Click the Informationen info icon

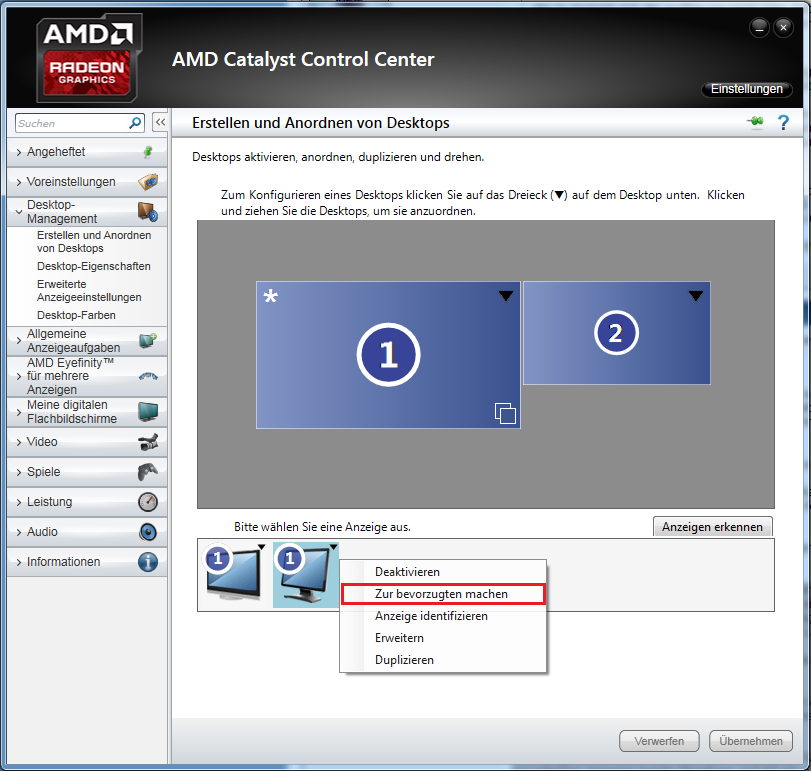click(x=148, y=562)
